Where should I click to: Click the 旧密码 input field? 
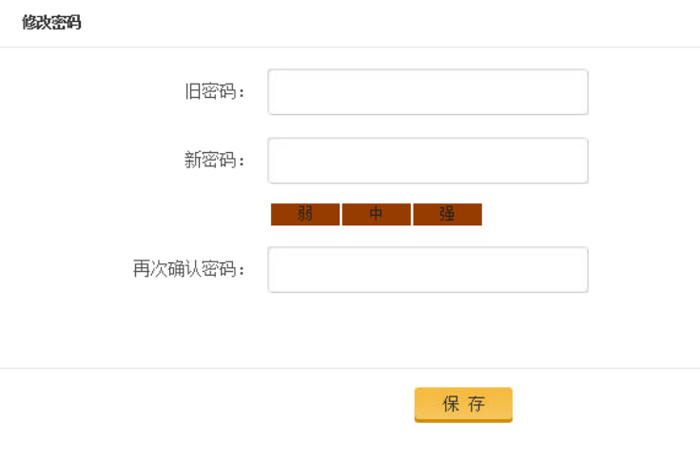coord(428,92)
